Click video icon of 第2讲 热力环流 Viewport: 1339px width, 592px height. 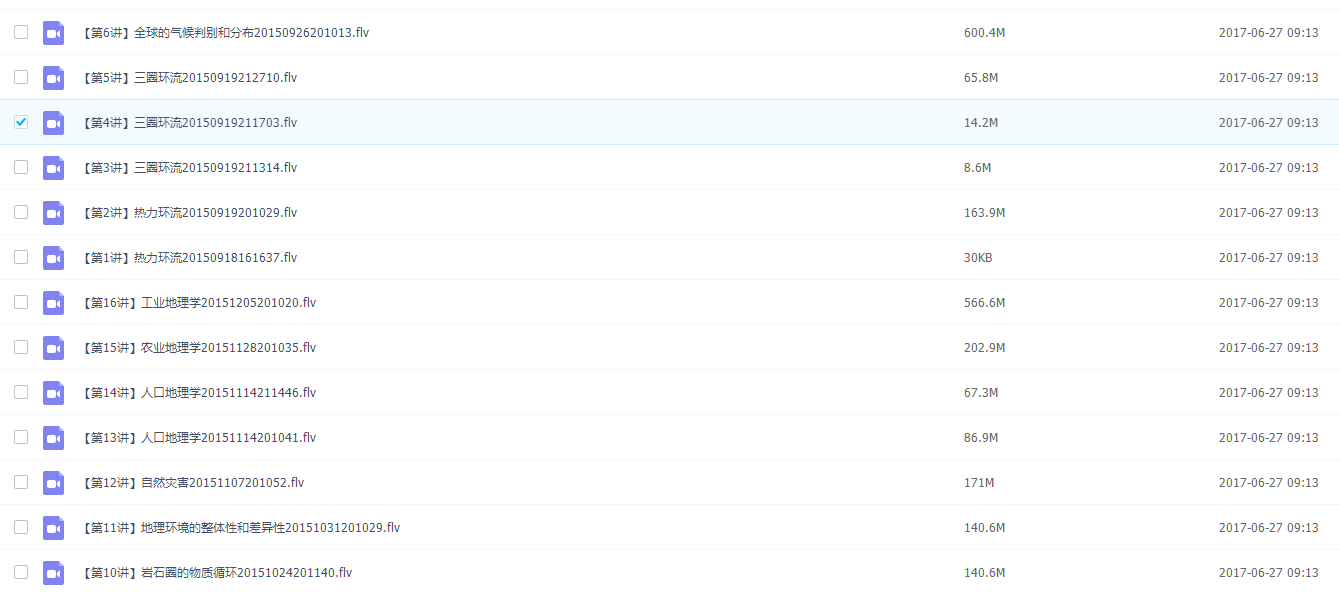(53, 213)
